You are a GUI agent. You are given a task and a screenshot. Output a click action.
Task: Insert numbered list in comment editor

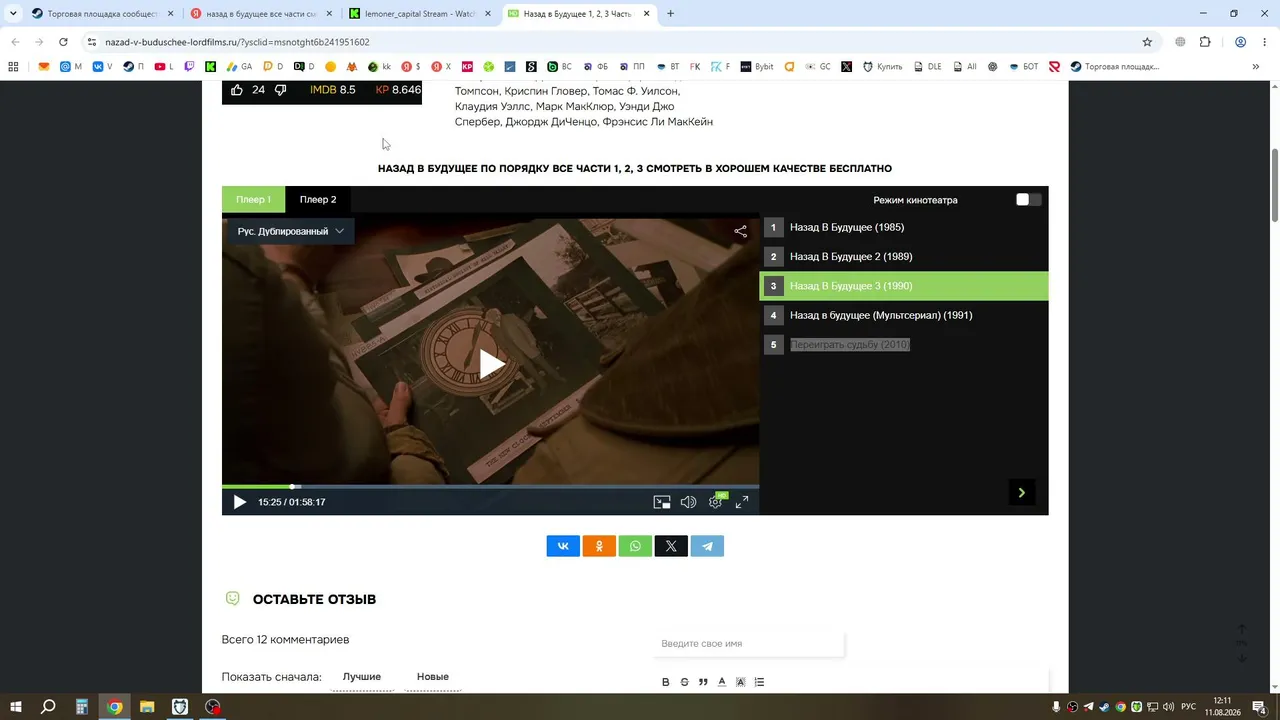(760, 682)
